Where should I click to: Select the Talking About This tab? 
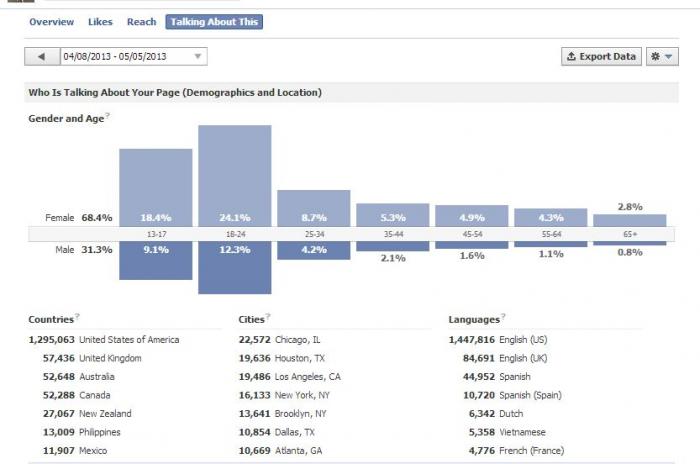[214, 22]
